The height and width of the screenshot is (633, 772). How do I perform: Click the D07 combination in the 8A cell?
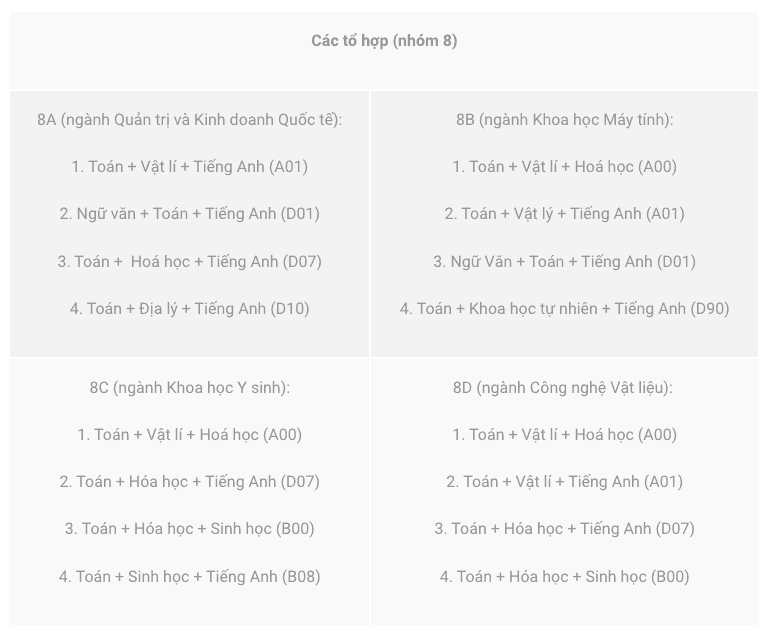(190, 262)
